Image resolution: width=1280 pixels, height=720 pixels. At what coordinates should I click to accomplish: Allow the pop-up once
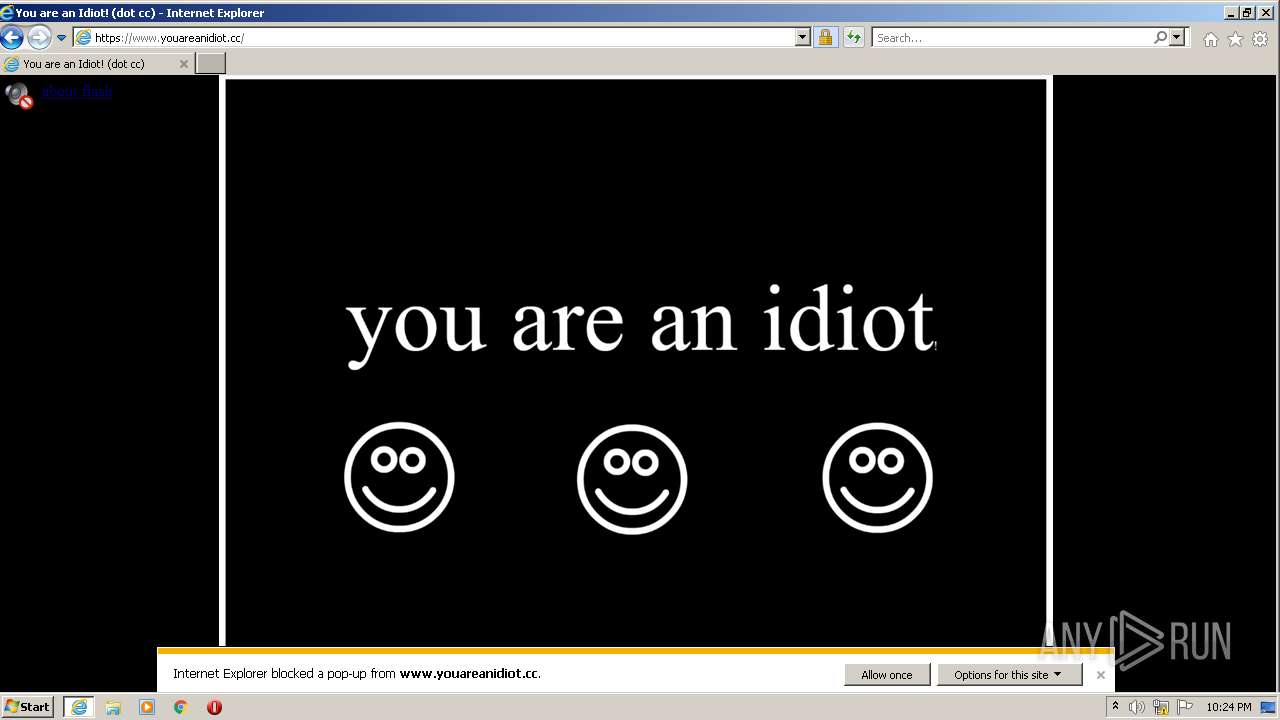[887, 675]
